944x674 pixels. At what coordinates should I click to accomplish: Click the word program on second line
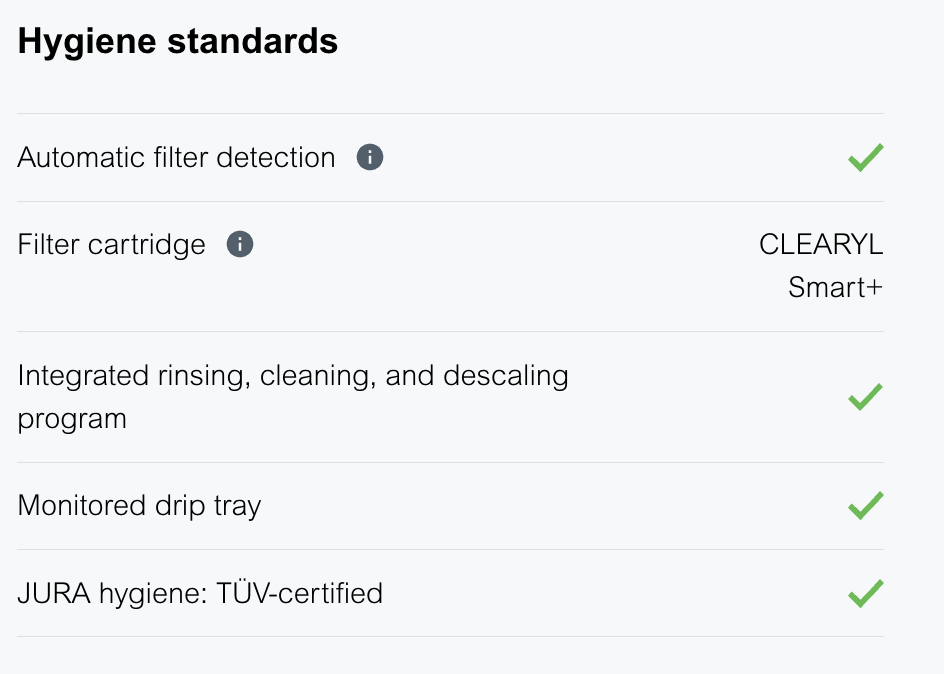coord(72,419)
